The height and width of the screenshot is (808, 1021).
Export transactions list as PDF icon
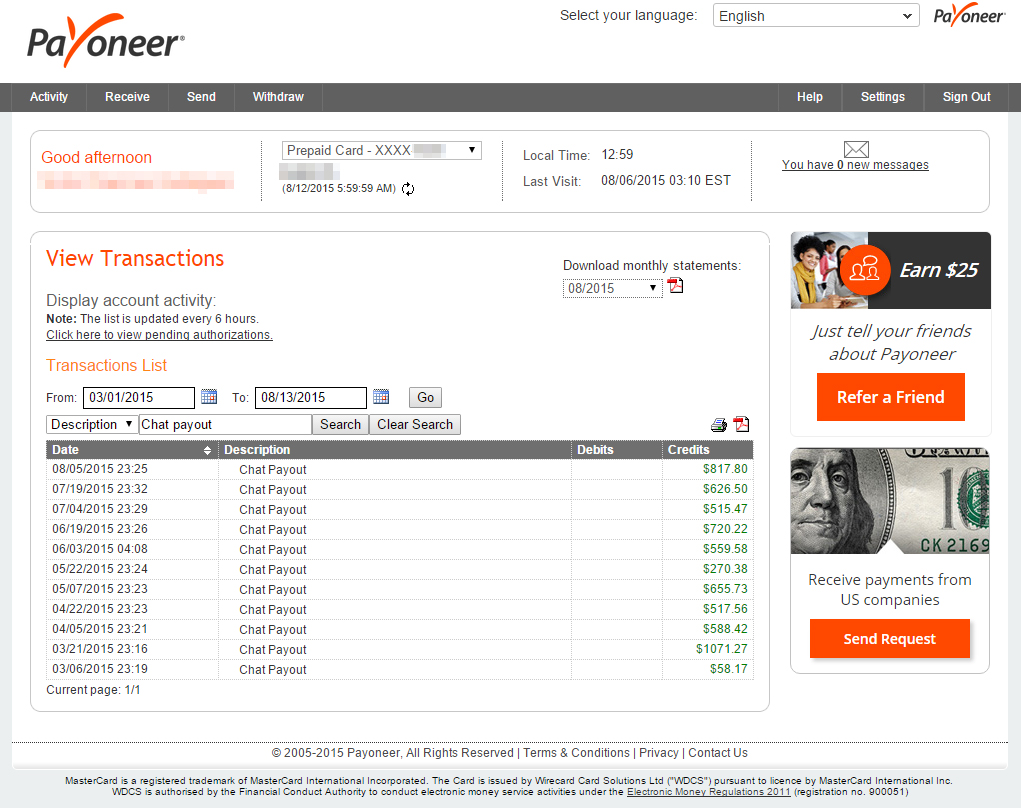point(741,425)
